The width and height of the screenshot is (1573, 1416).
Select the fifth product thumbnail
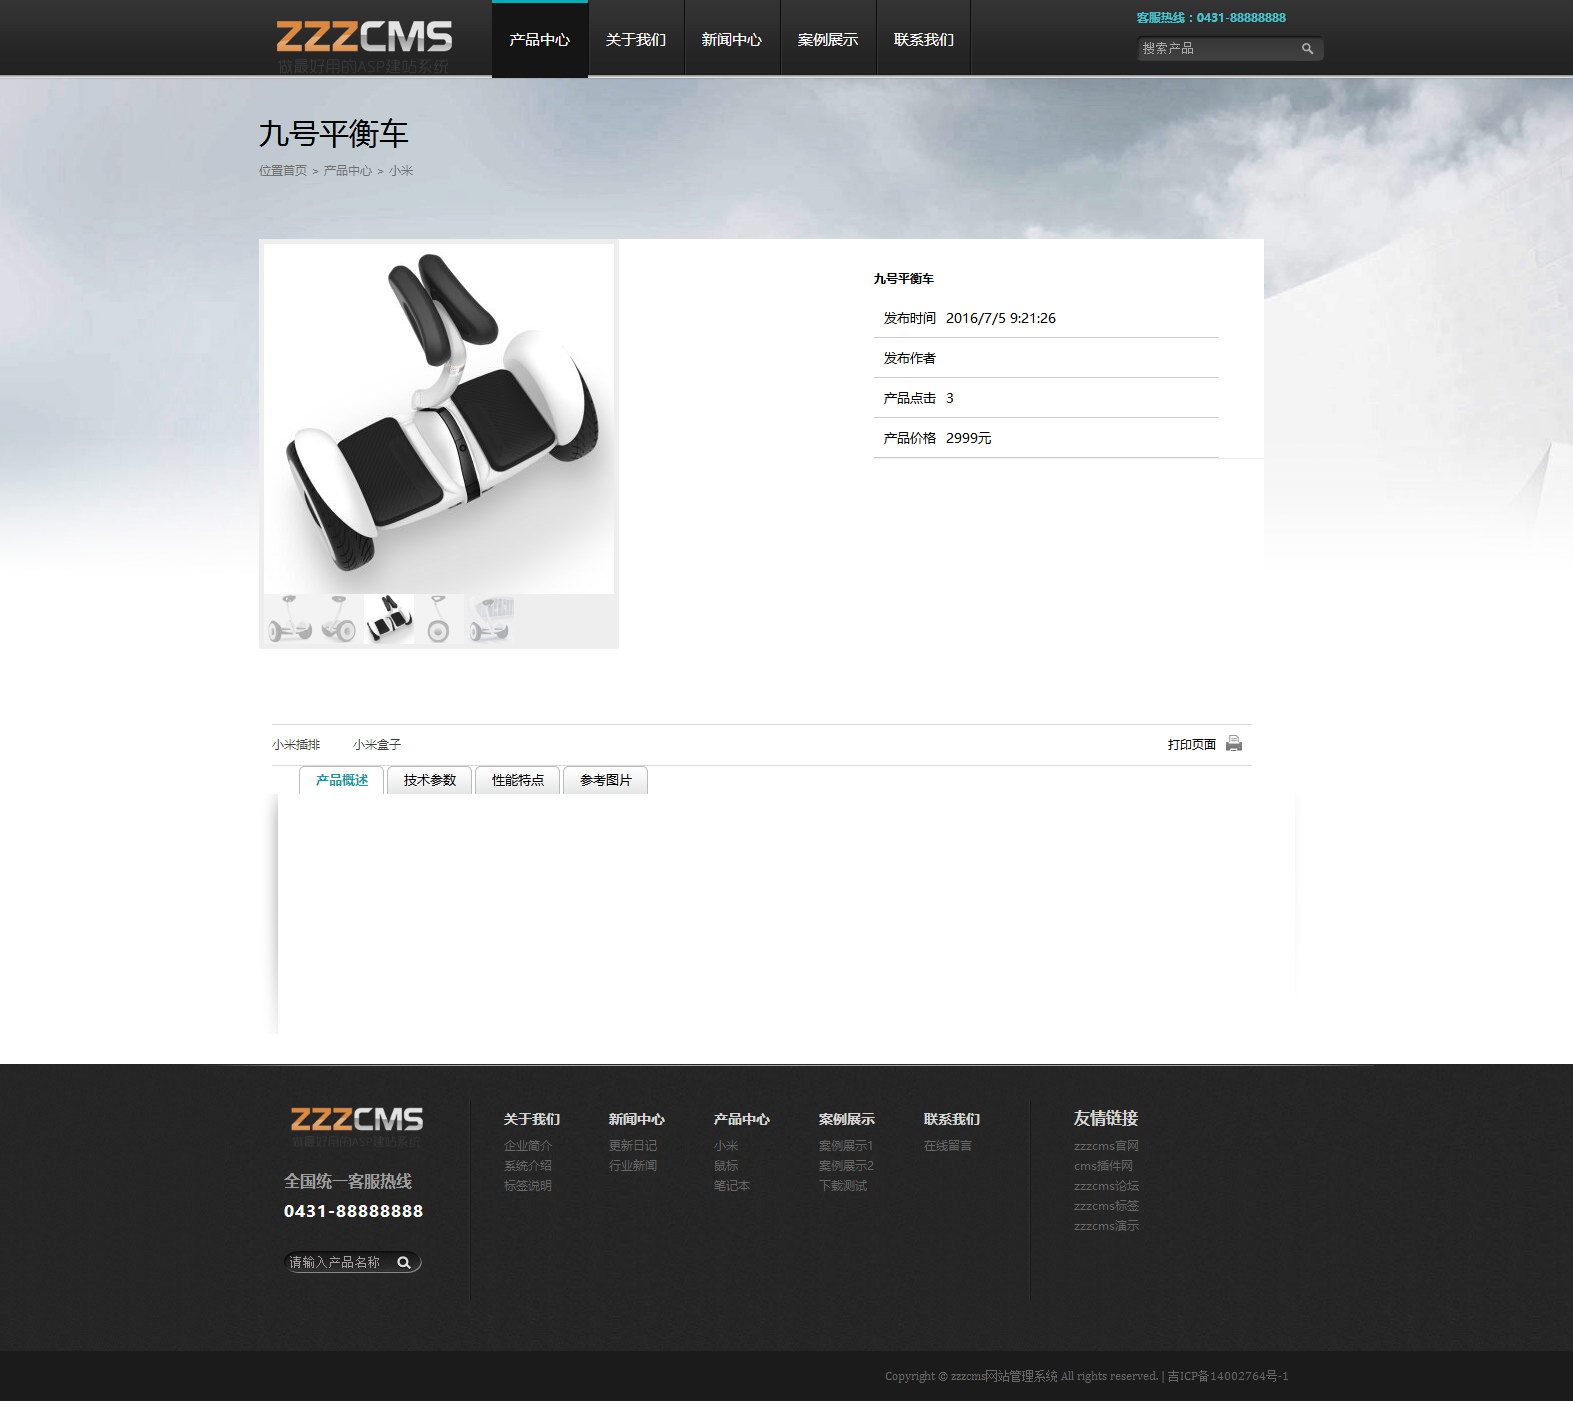[489, 619]
